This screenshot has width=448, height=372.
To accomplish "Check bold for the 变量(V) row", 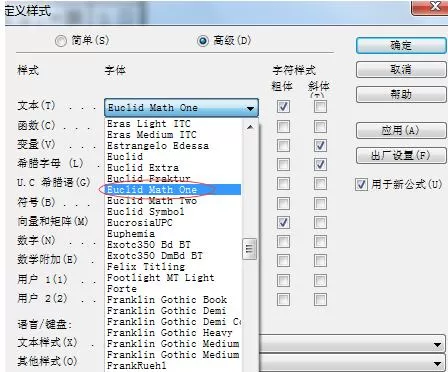I will [283, 145].
